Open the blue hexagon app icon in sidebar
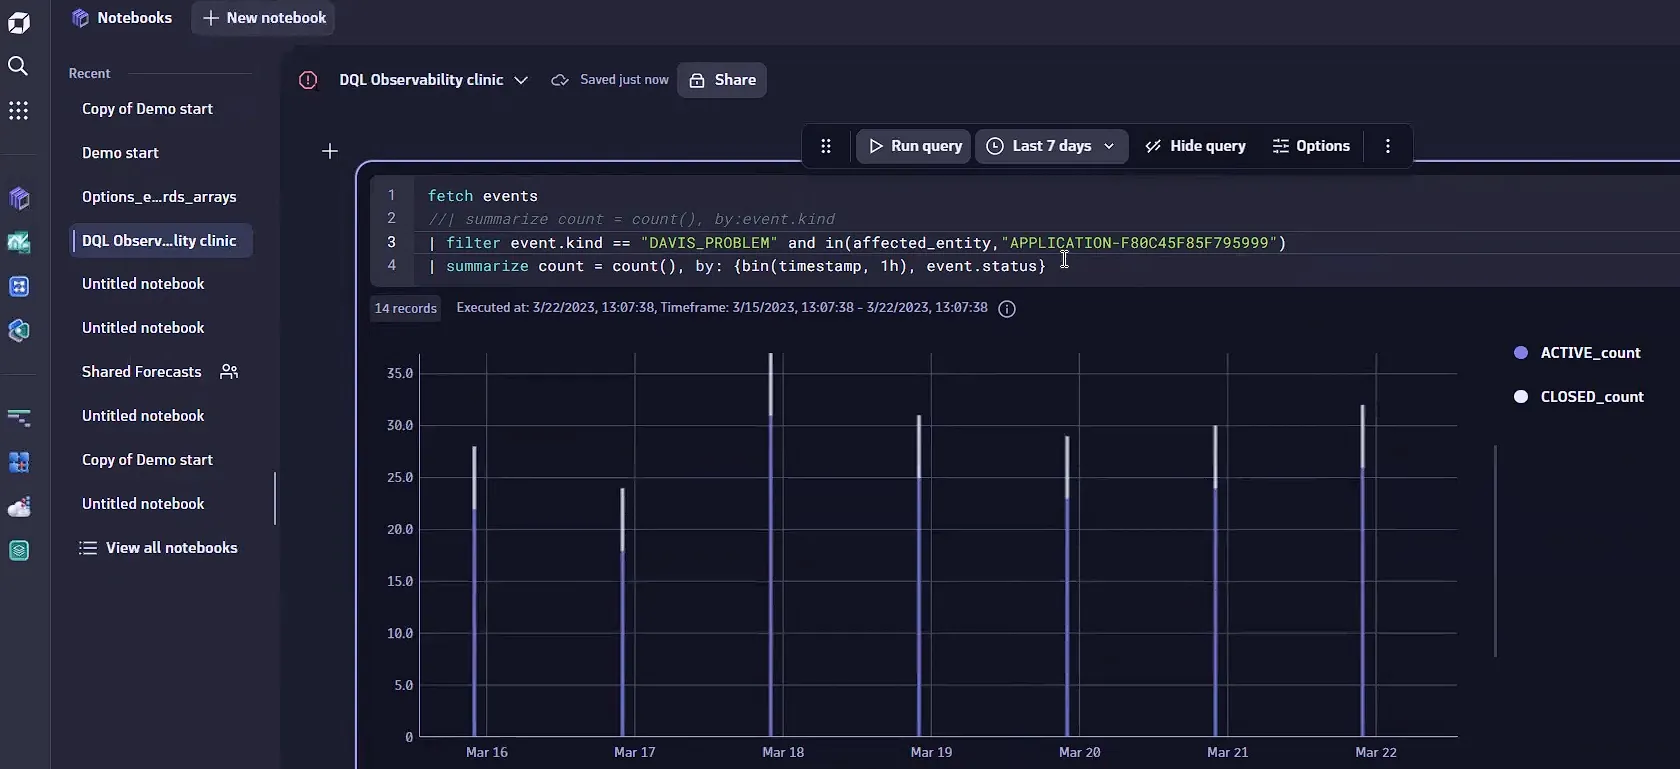The height and width of the screenshot is (769, 1680). [x=19, y=330]
